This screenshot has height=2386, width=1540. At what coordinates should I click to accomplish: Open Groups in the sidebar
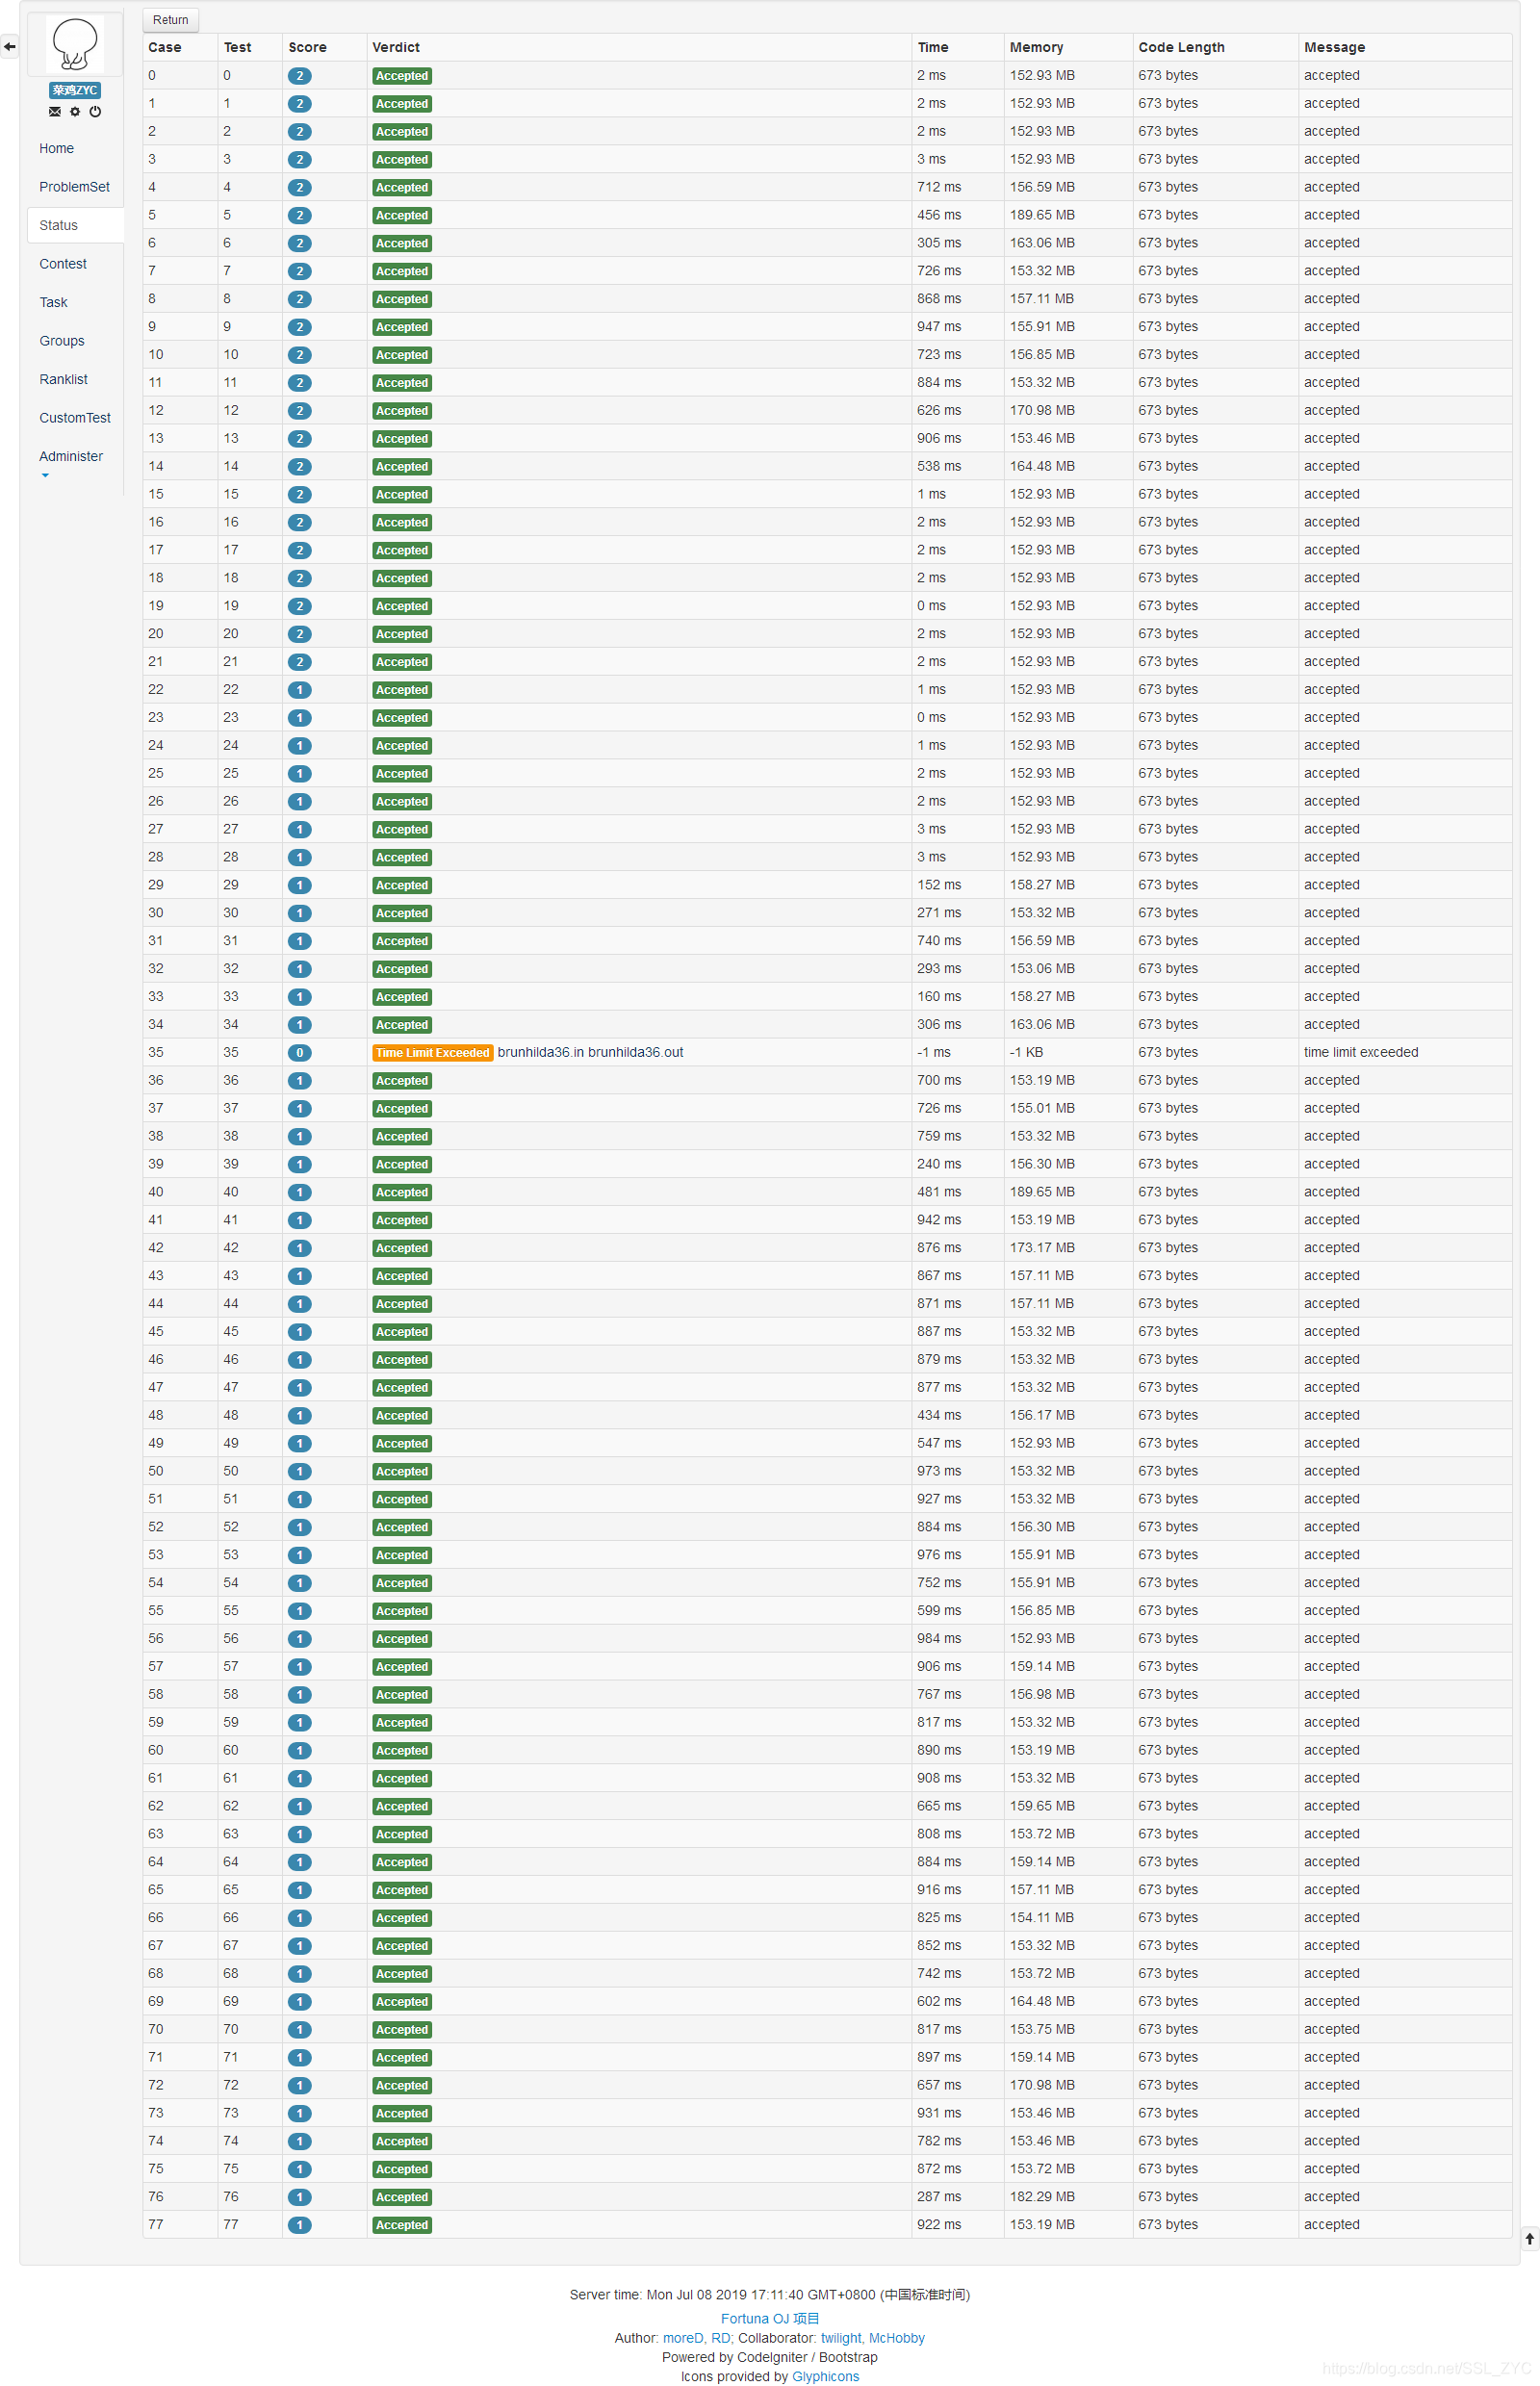(62, 341)
